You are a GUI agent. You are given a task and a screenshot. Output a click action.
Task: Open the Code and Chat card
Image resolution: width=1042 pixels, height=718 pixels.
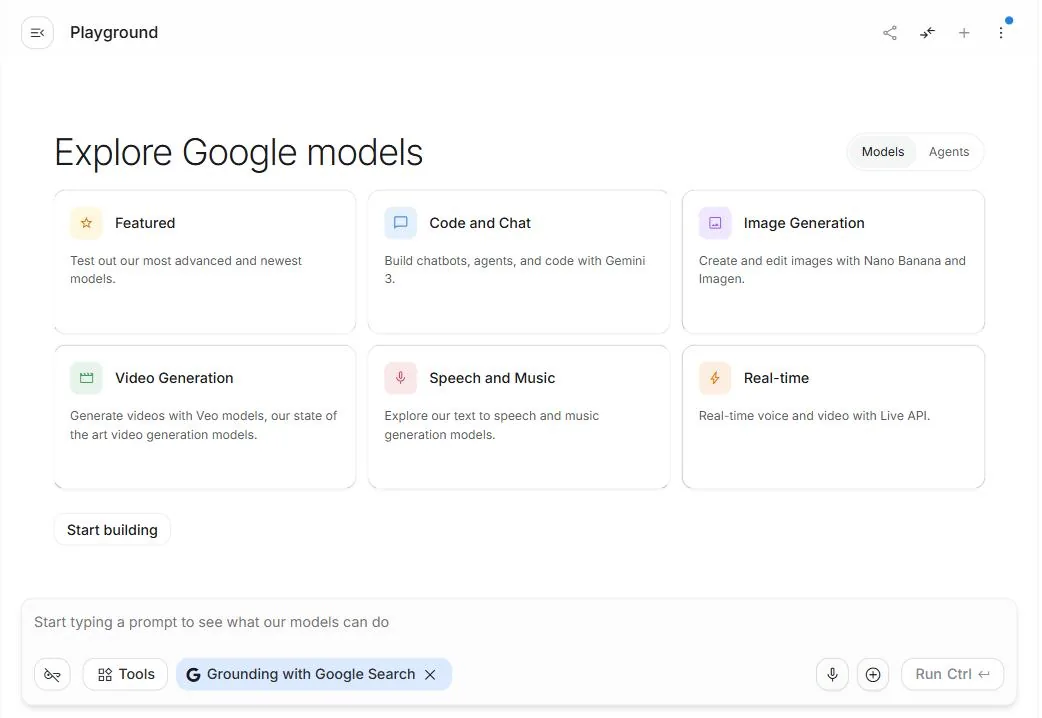tap(519, 262)
